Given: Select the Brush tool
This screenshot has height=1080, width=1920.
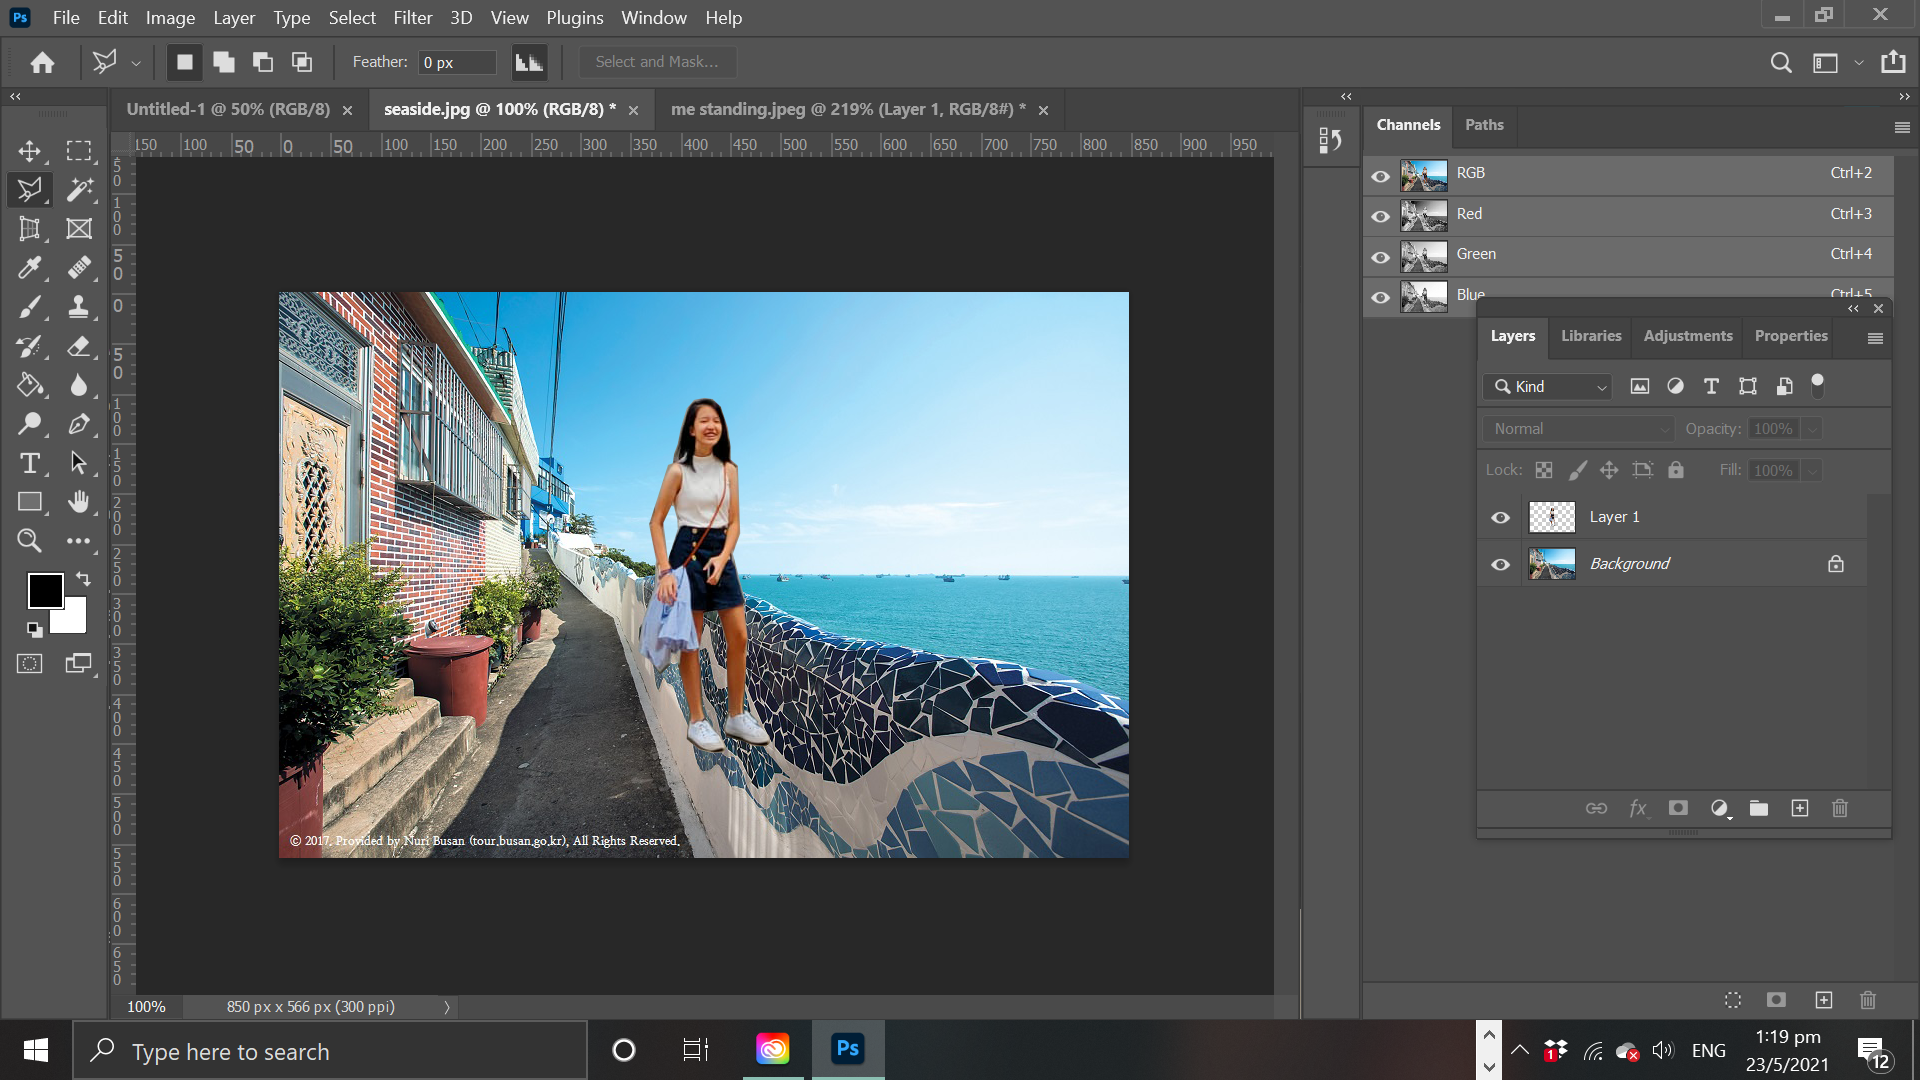Looking at the screenshot, I should (30, 307).
